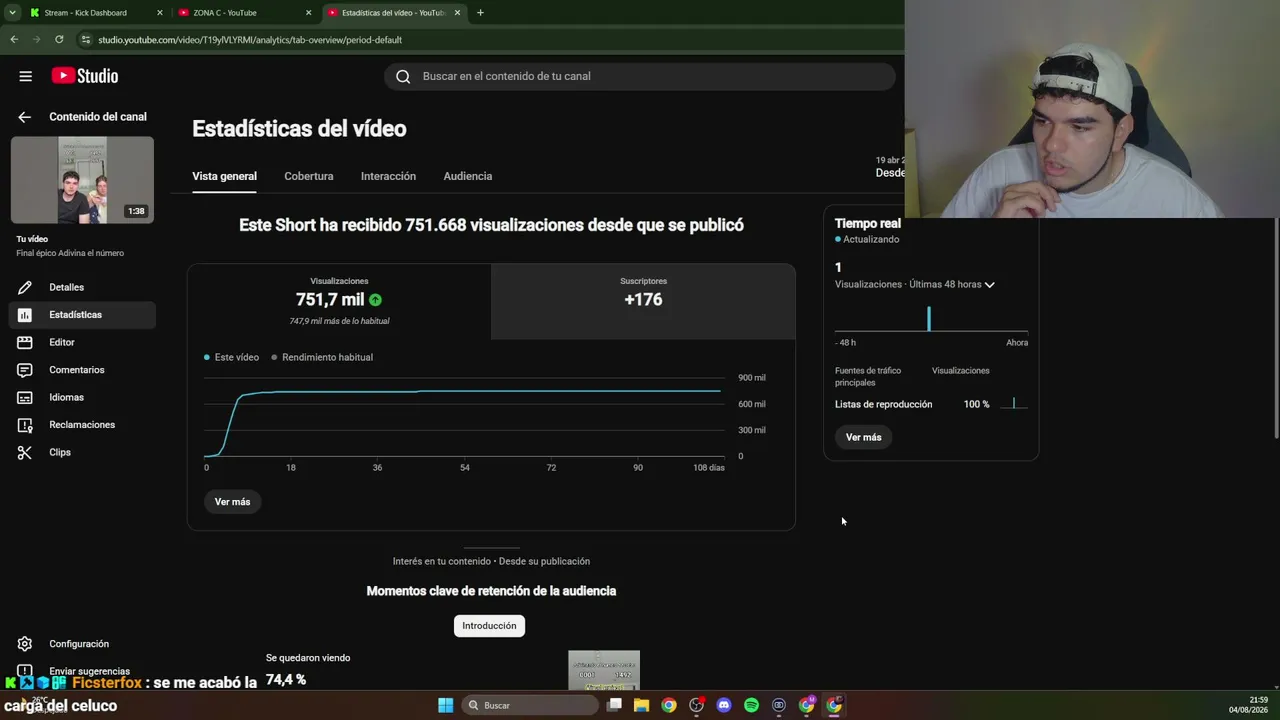Screen dimensions: 1280x720
Task: Open the Windows Start menu
Action: (445, 705)
